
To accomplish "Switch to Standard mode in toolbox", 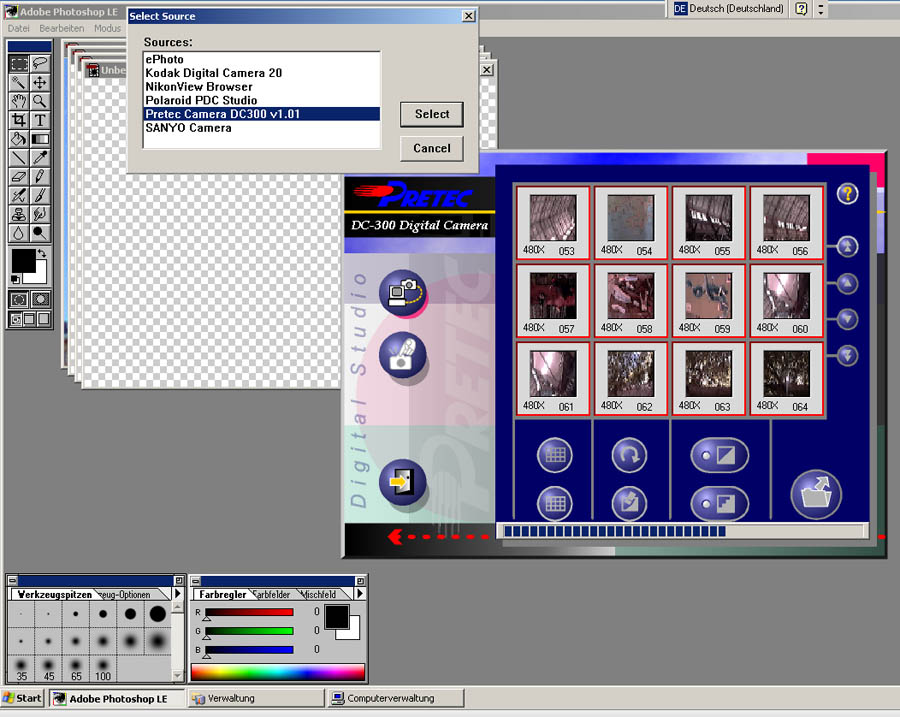I will [x=19, y=299].
